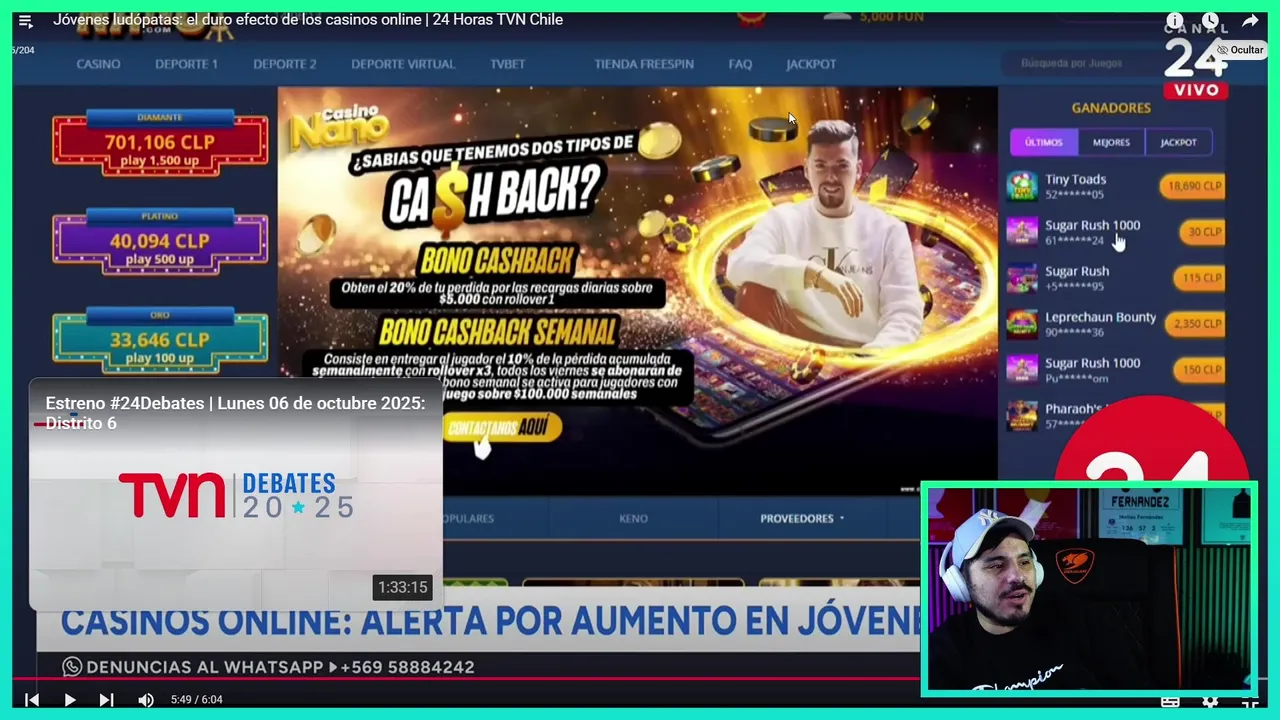Open the player settings gear
1280x720 pixels.
[x=1210, y=703]
